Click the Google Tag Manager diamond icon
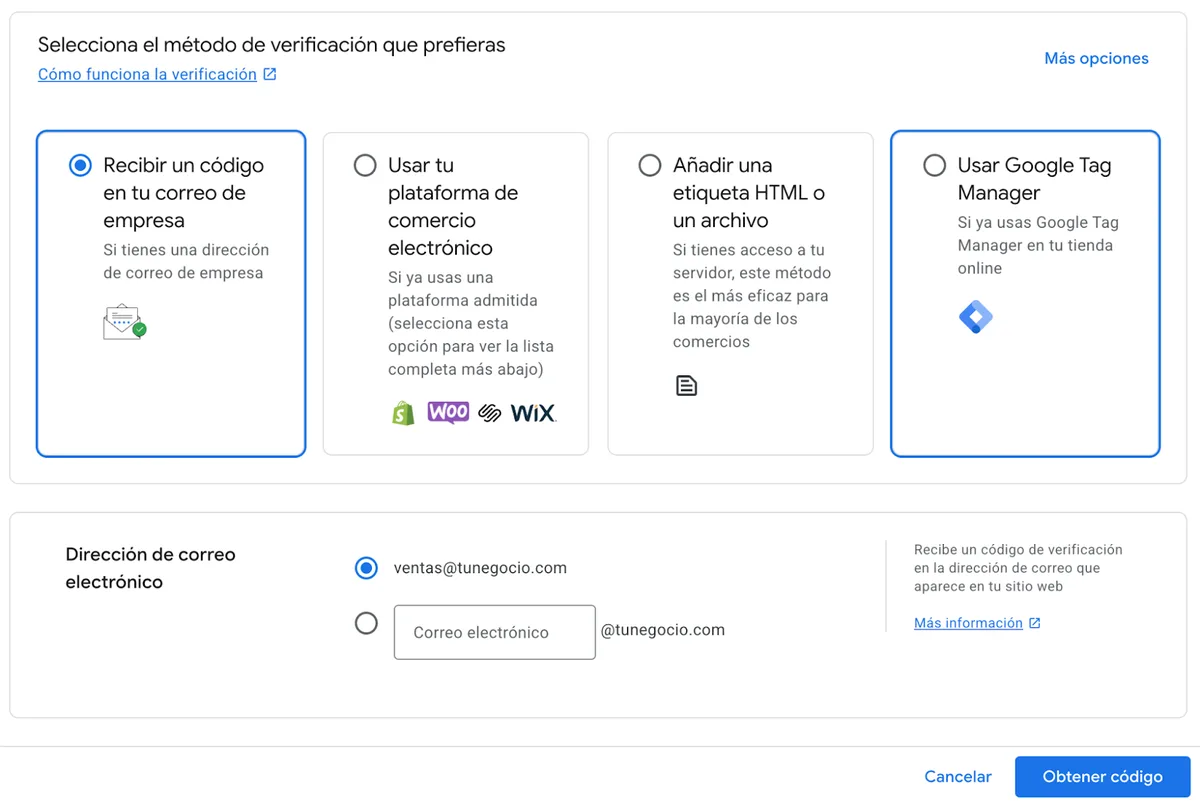Viewport: 1200px width, 801px height. (x=975, y=317)
